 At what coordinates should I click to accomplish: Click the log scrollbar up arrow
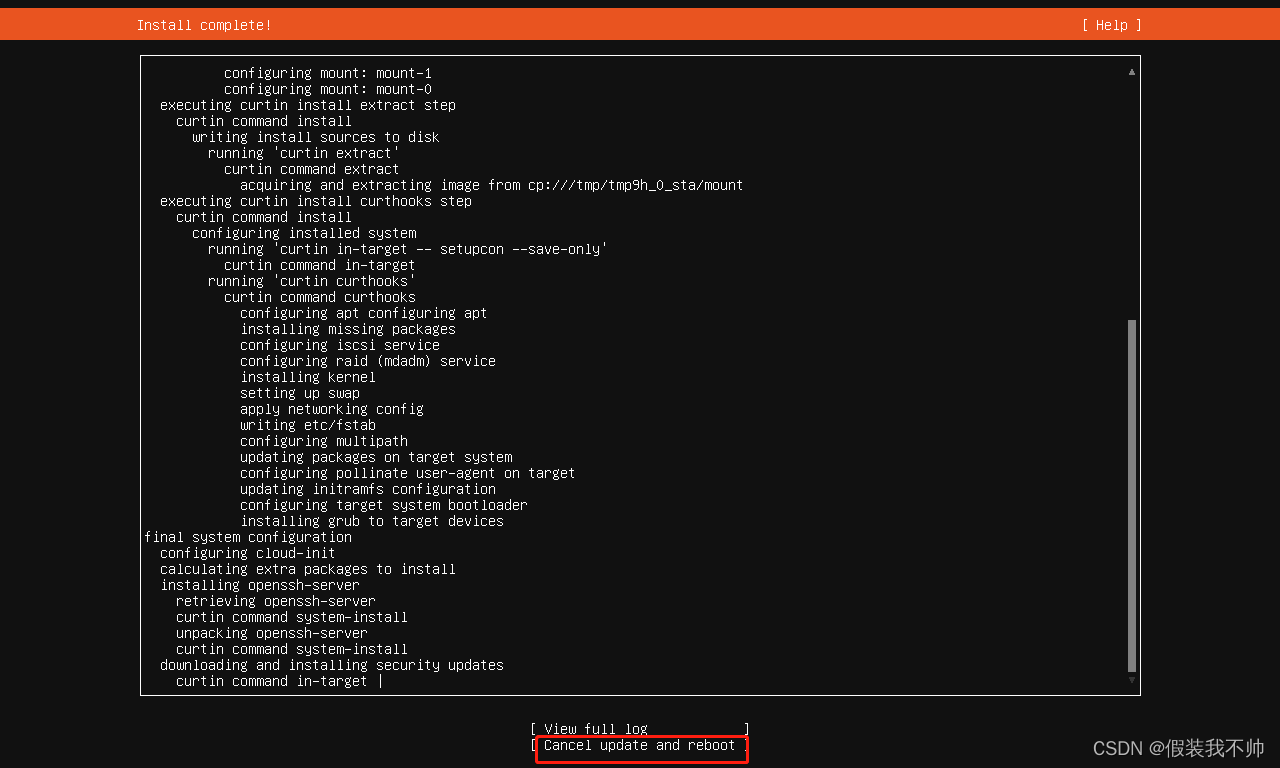pyautogui.click(x=1132, y=72)
